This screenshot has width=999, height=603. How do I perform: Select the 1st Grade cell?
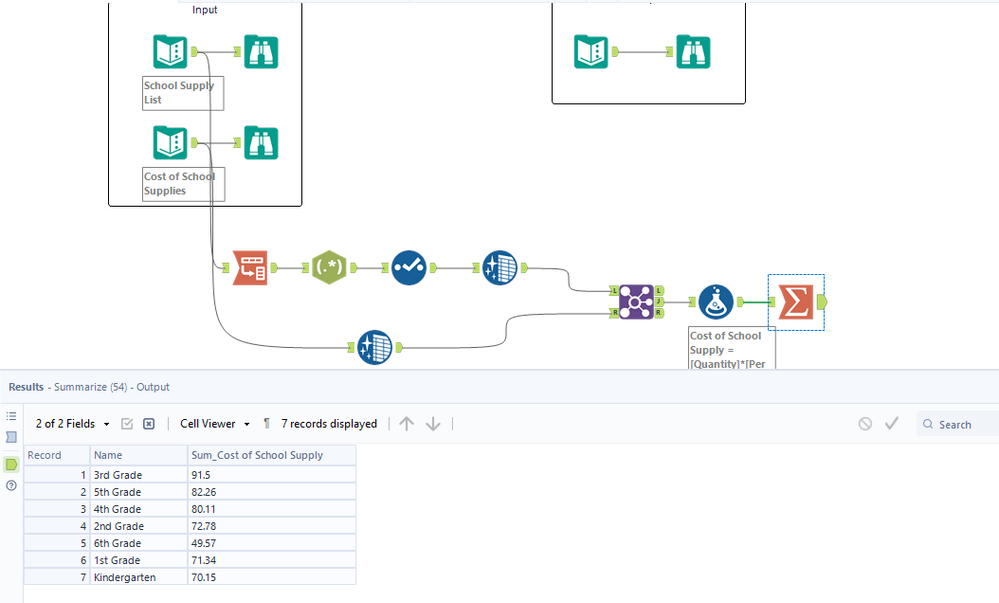[139, 560]
